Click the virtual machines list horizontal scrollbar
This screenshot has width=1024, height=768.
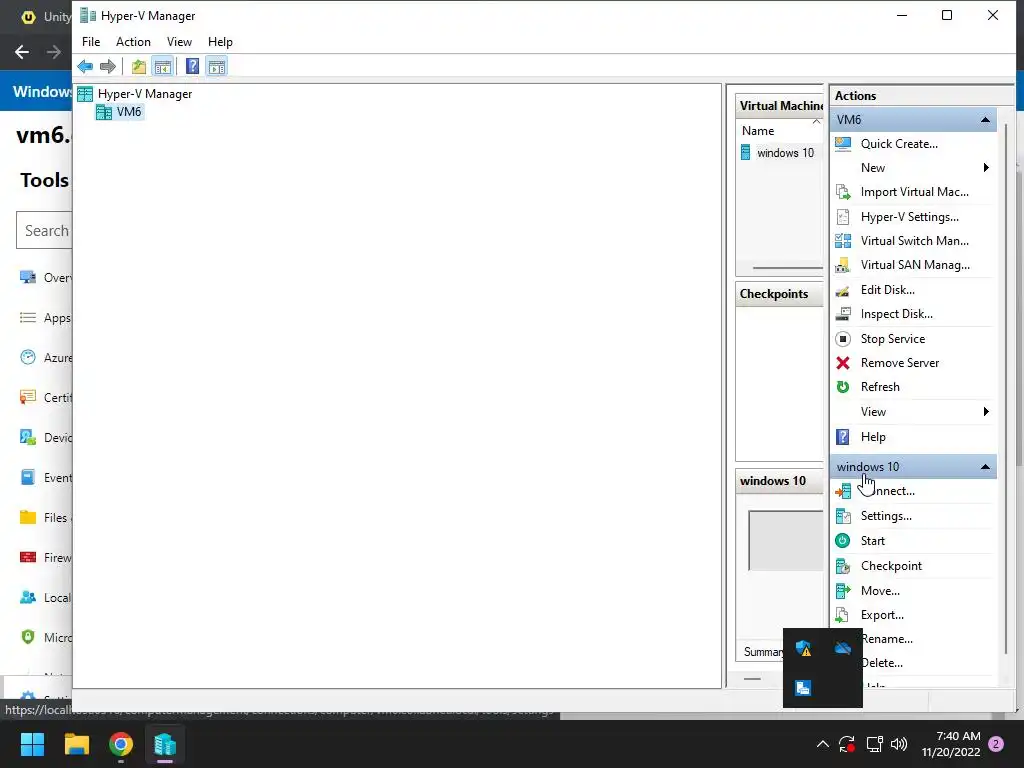(x=787, y=268)
